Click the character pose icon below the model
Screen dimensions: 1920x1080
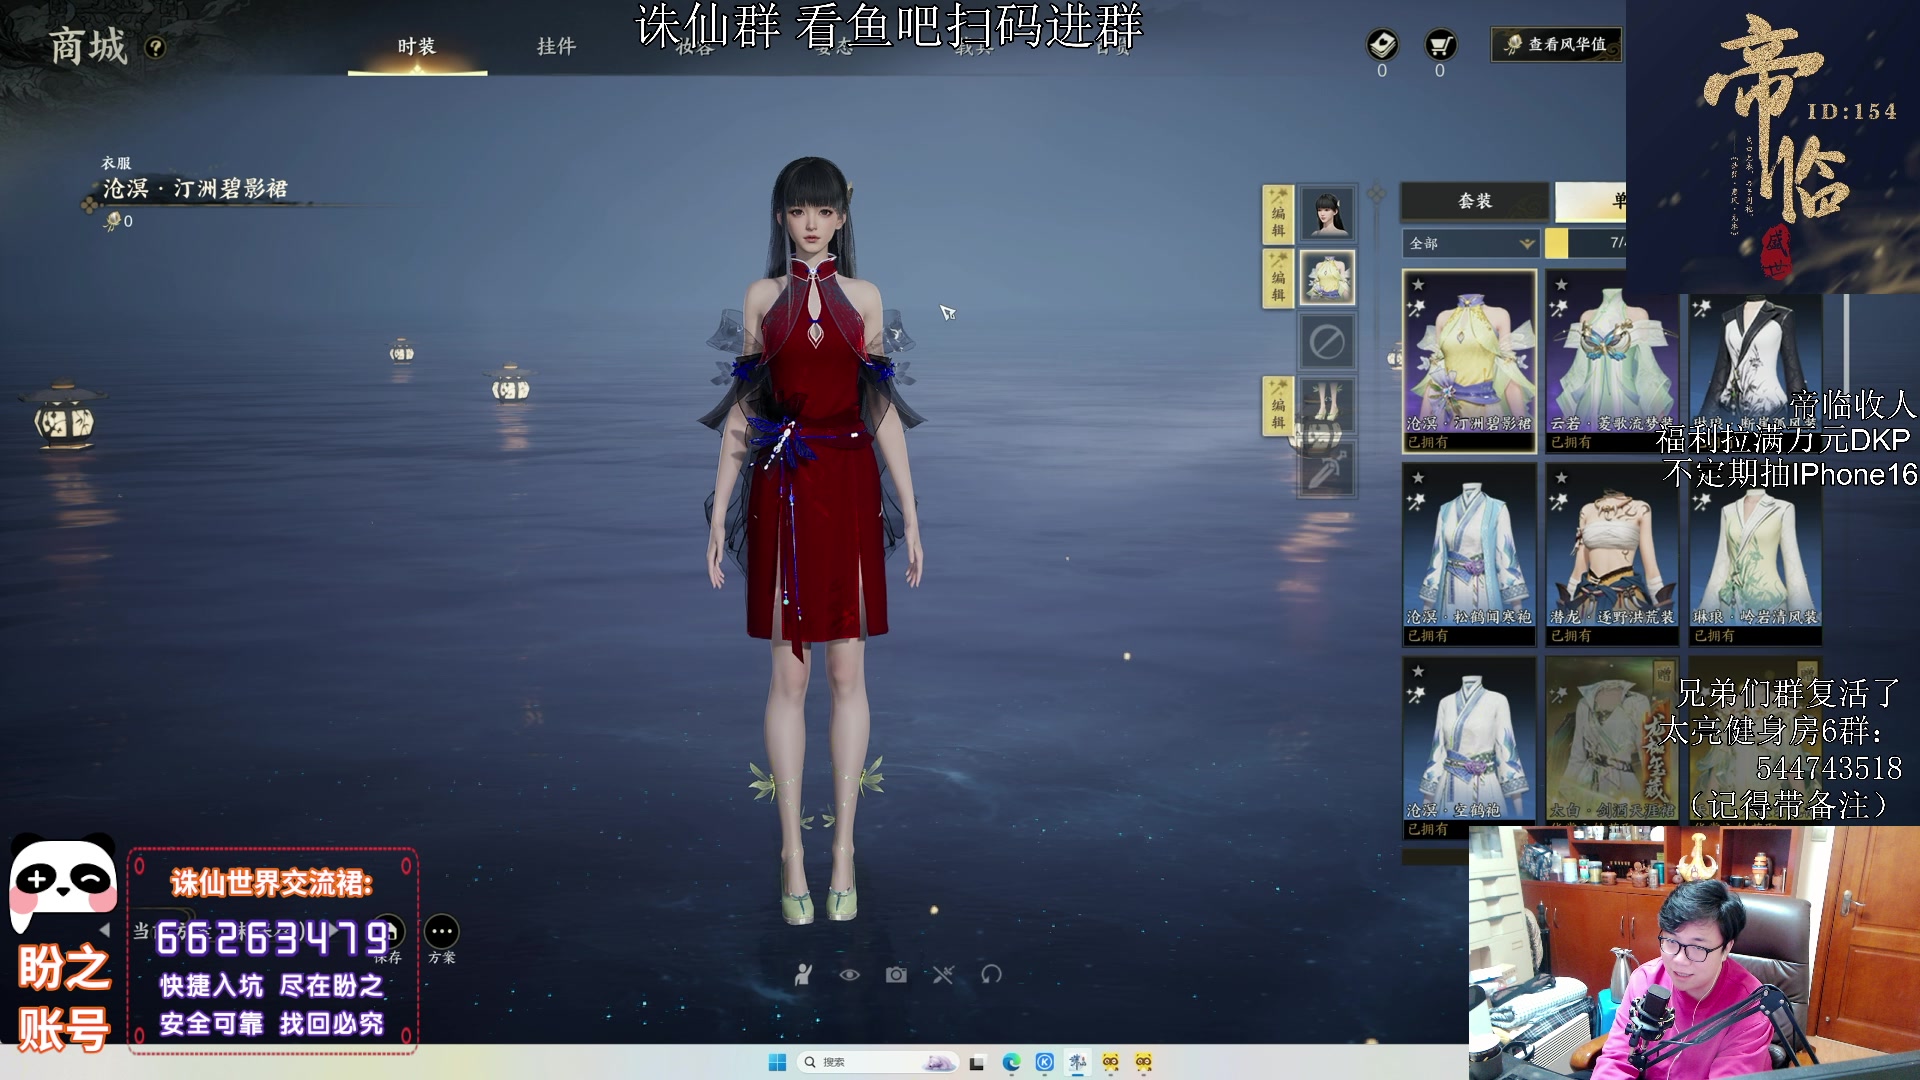point(802,974)
